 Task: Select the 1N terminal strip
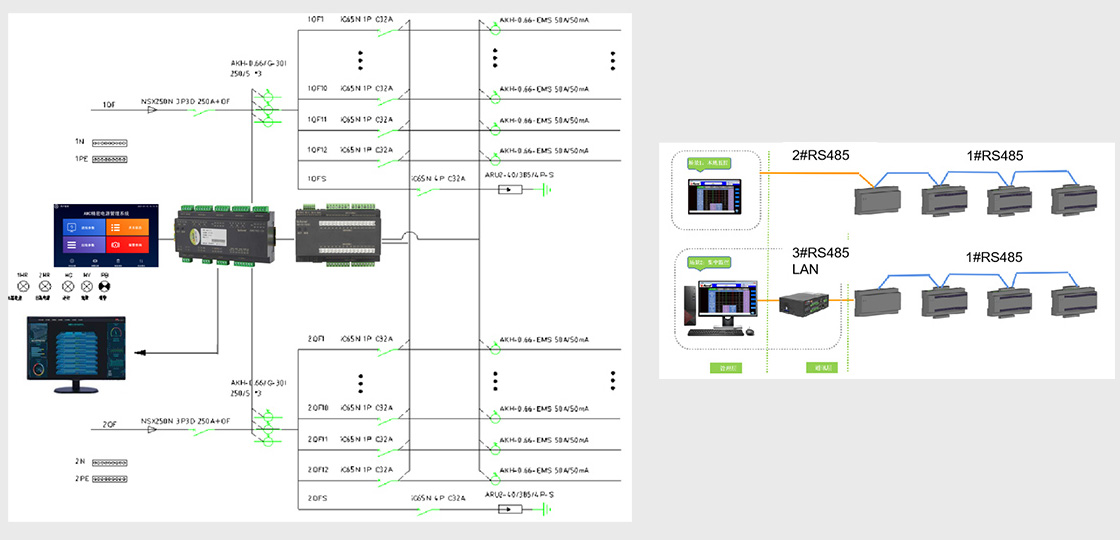tap(110, 143)
